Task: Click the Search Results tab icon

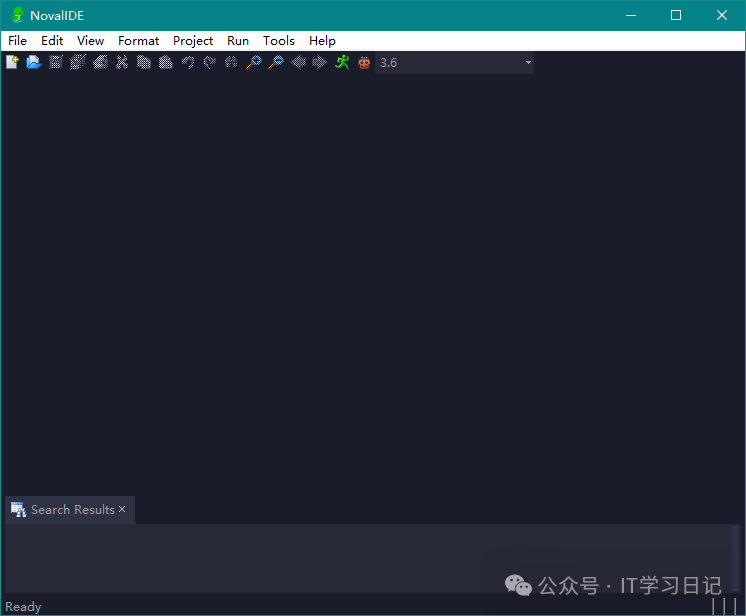Action: pyautogui.click(x=18, y=509)
